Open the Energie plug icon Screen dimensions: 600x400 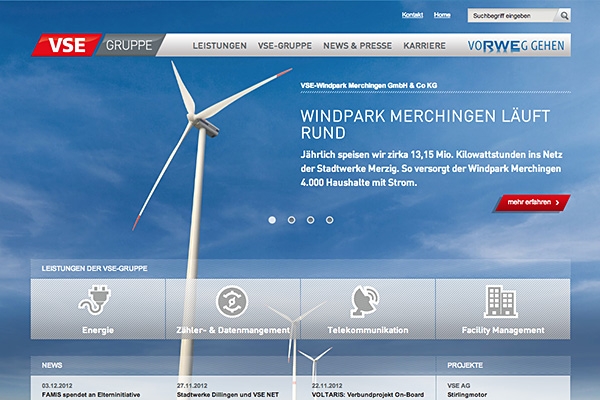[x=98, y=301]
